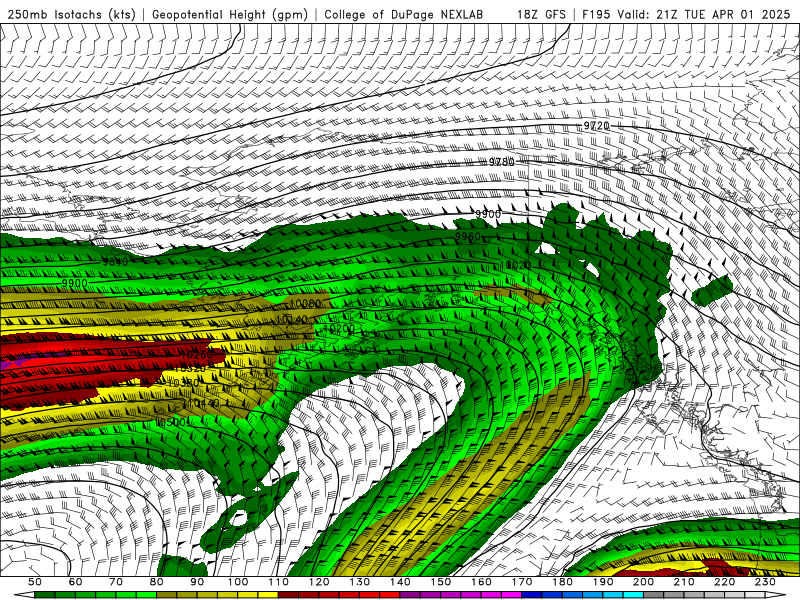
Task: Click the 10080 height contour label
Action: pos(305,304)
